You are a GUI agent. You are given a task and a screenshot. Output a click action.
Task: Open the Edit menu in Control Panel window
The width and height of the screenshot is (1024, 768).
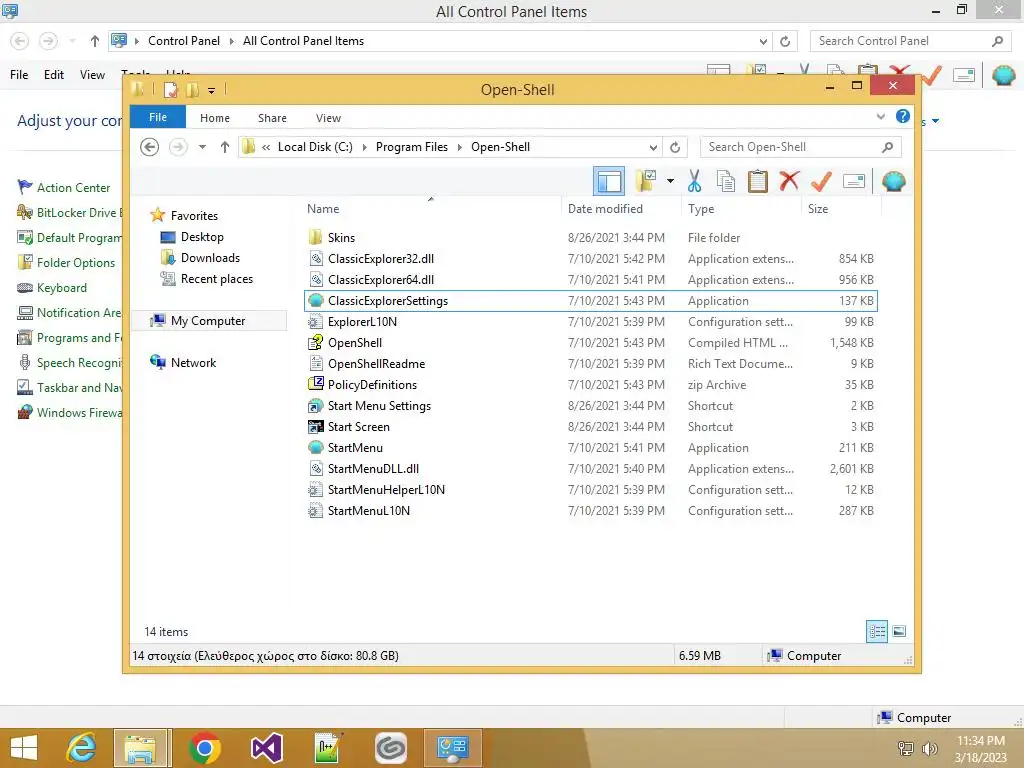point(54,74)
